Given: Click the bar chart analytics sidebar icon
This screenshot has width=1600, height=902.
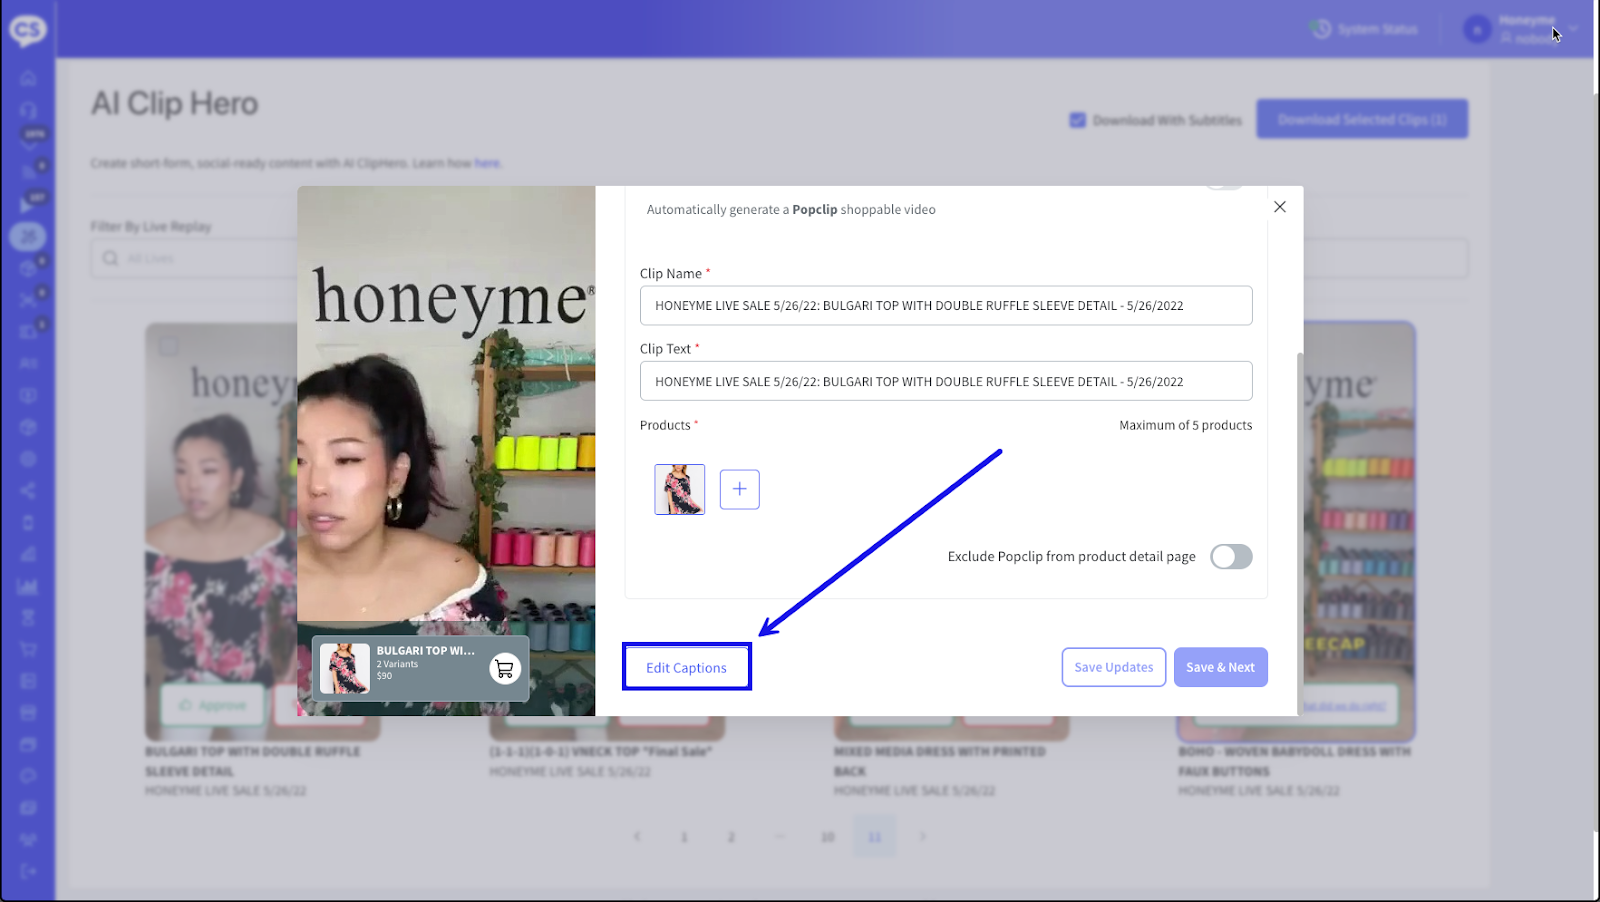Looking at the screenshot, I should click(x=28, y=586).
